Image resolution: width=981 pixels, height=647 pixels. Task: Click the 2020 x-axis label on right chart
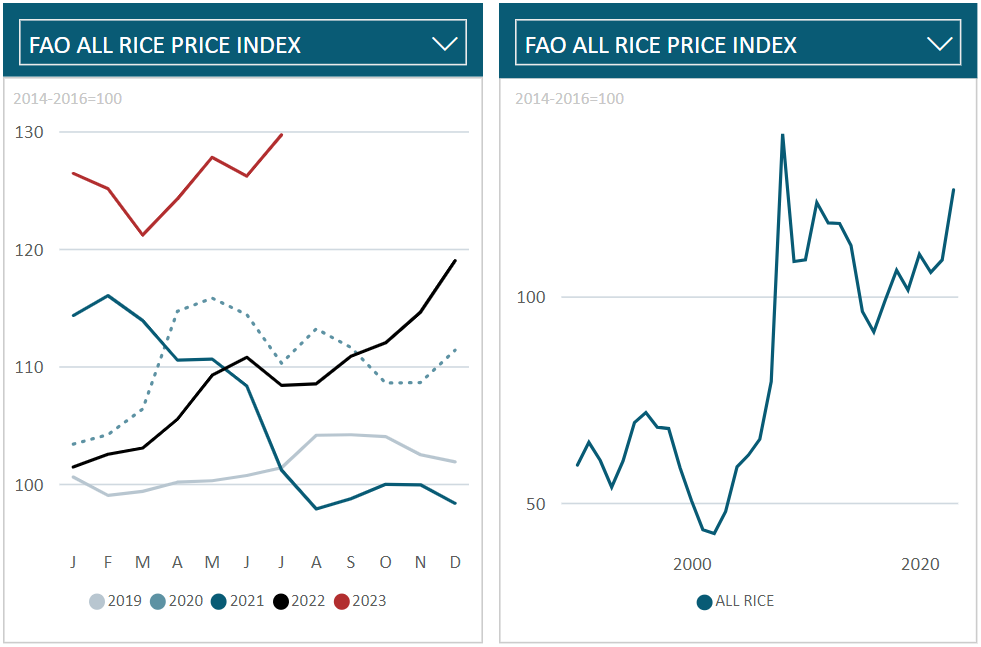[x=920, y=564]
